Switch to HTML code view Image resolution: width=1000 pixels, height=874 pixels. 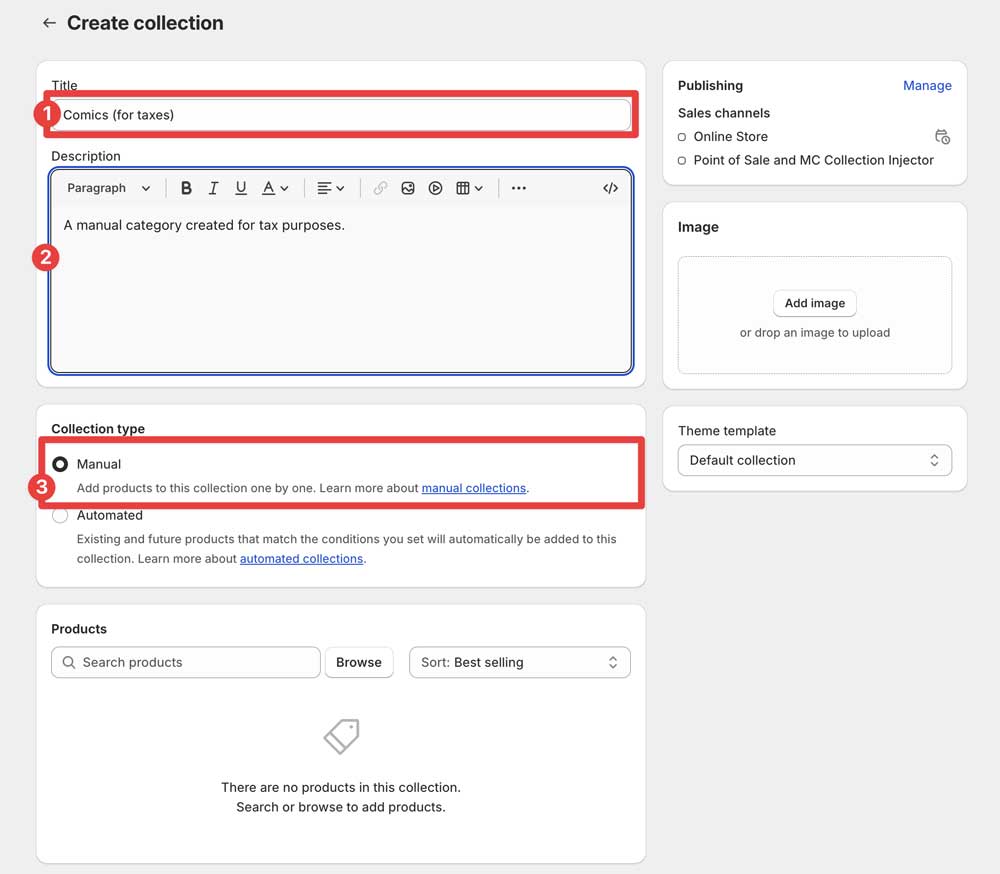pos(610,188)
